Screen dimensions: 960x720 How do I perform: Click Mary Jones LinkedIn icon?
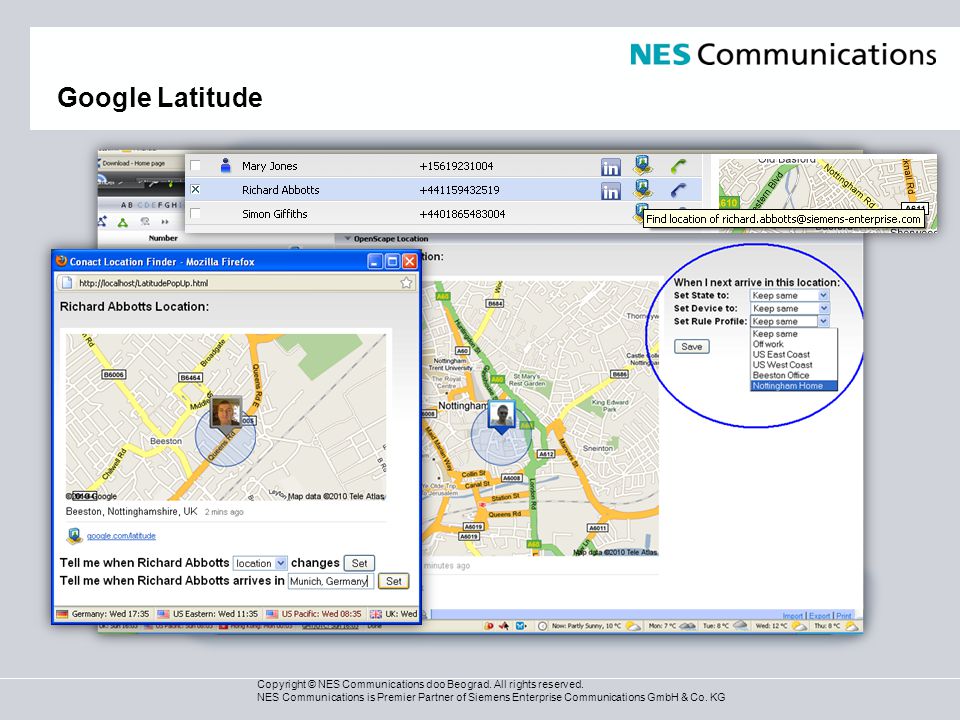tap(610, 167)
